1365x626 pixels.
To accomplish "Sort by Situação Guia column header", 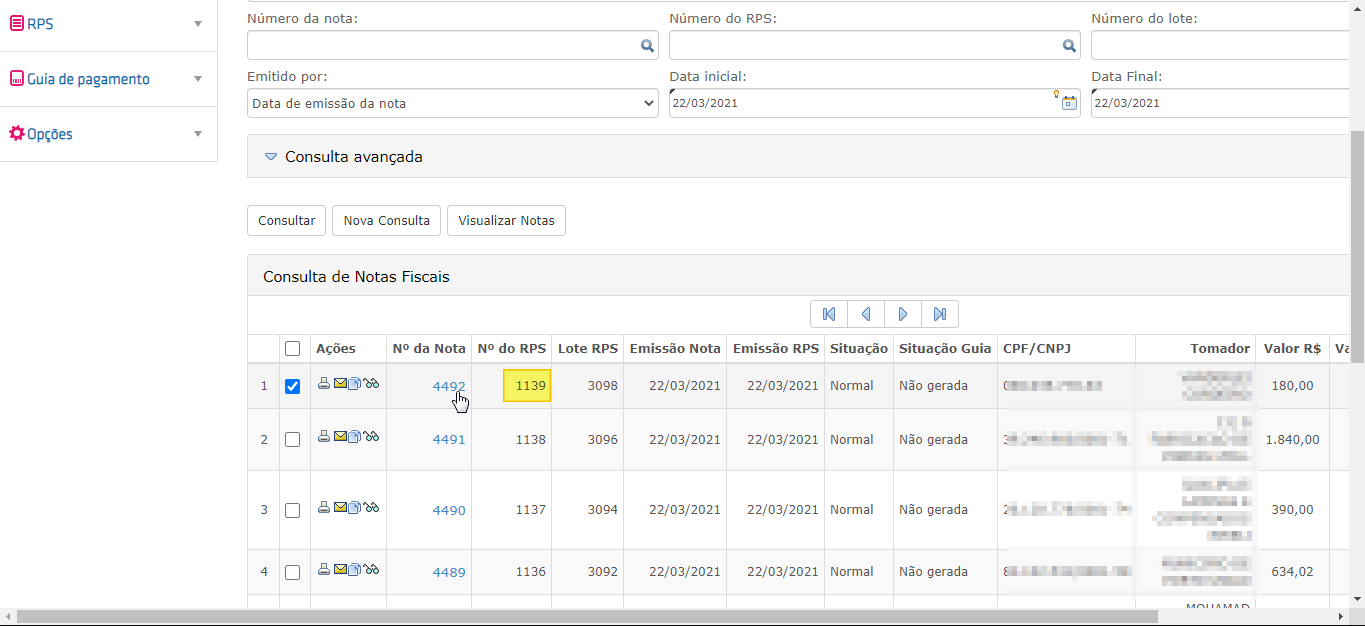I will (945, 348).
